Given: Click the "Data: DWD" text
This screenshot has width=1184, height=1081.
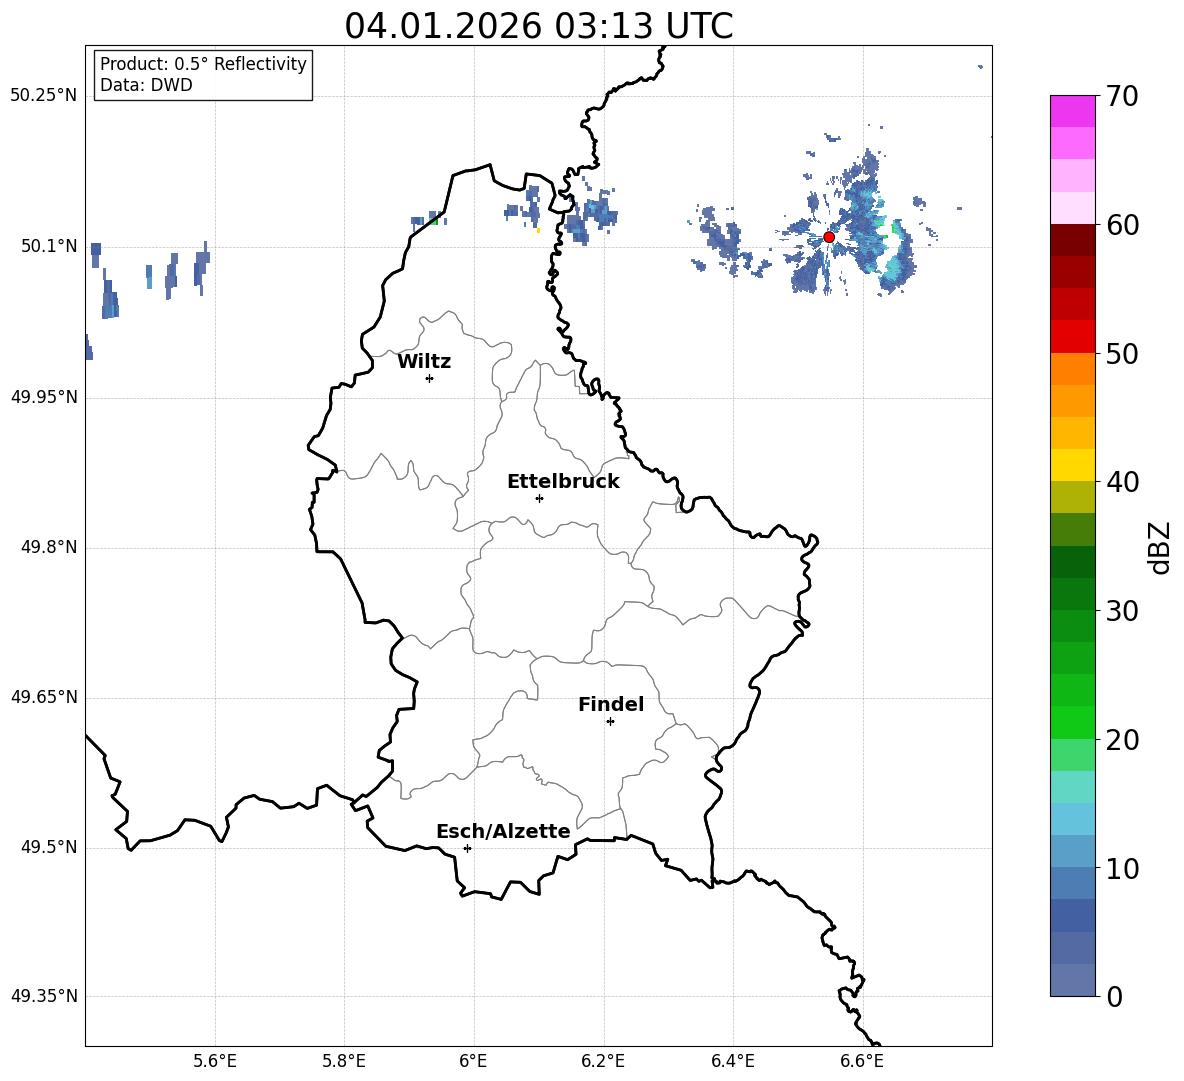Looking at the screenshot, I should (146, 85).
